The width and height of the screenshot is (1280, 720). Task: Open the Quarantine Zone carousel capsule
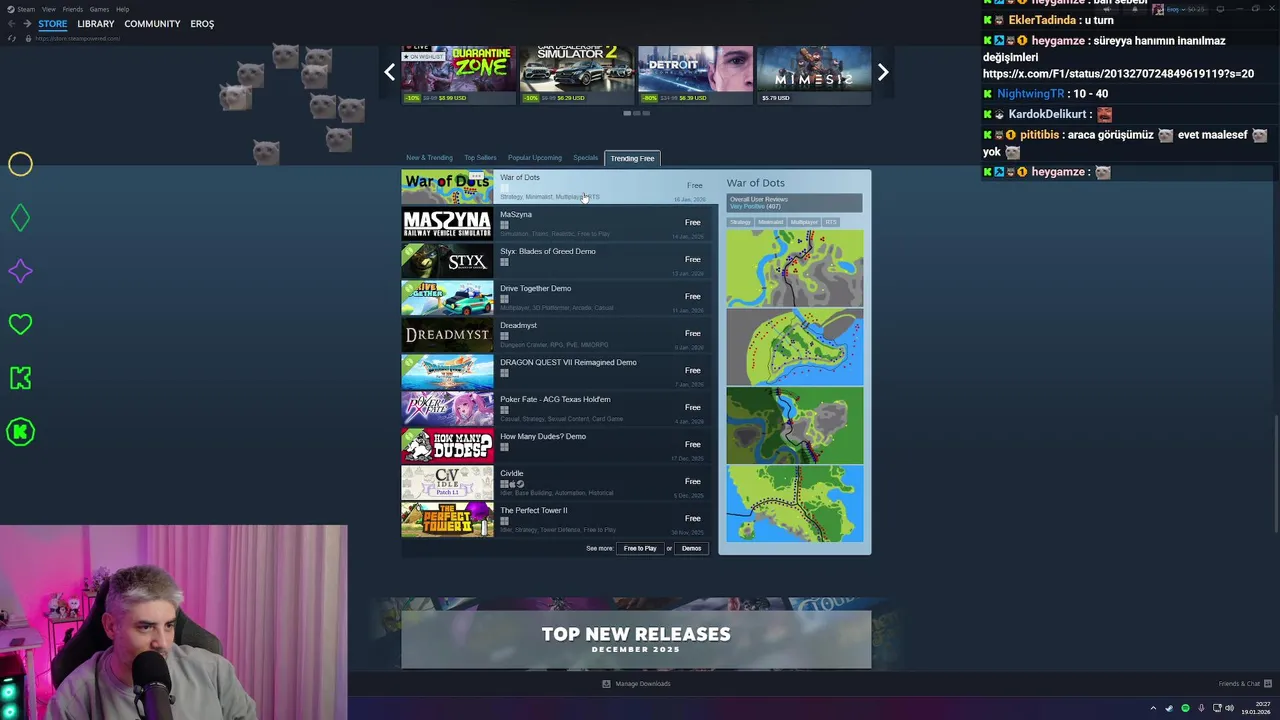pos(458,74)
